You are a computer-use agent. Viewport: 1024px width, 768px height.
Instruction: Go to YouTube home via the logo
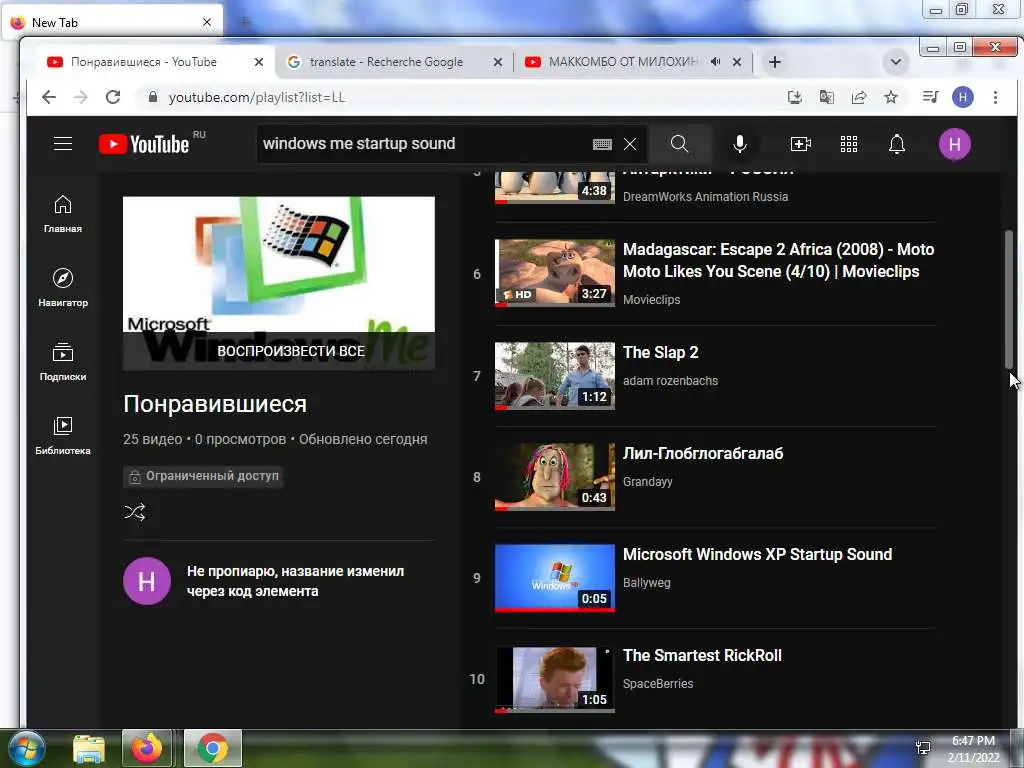[x=144, y=144]
